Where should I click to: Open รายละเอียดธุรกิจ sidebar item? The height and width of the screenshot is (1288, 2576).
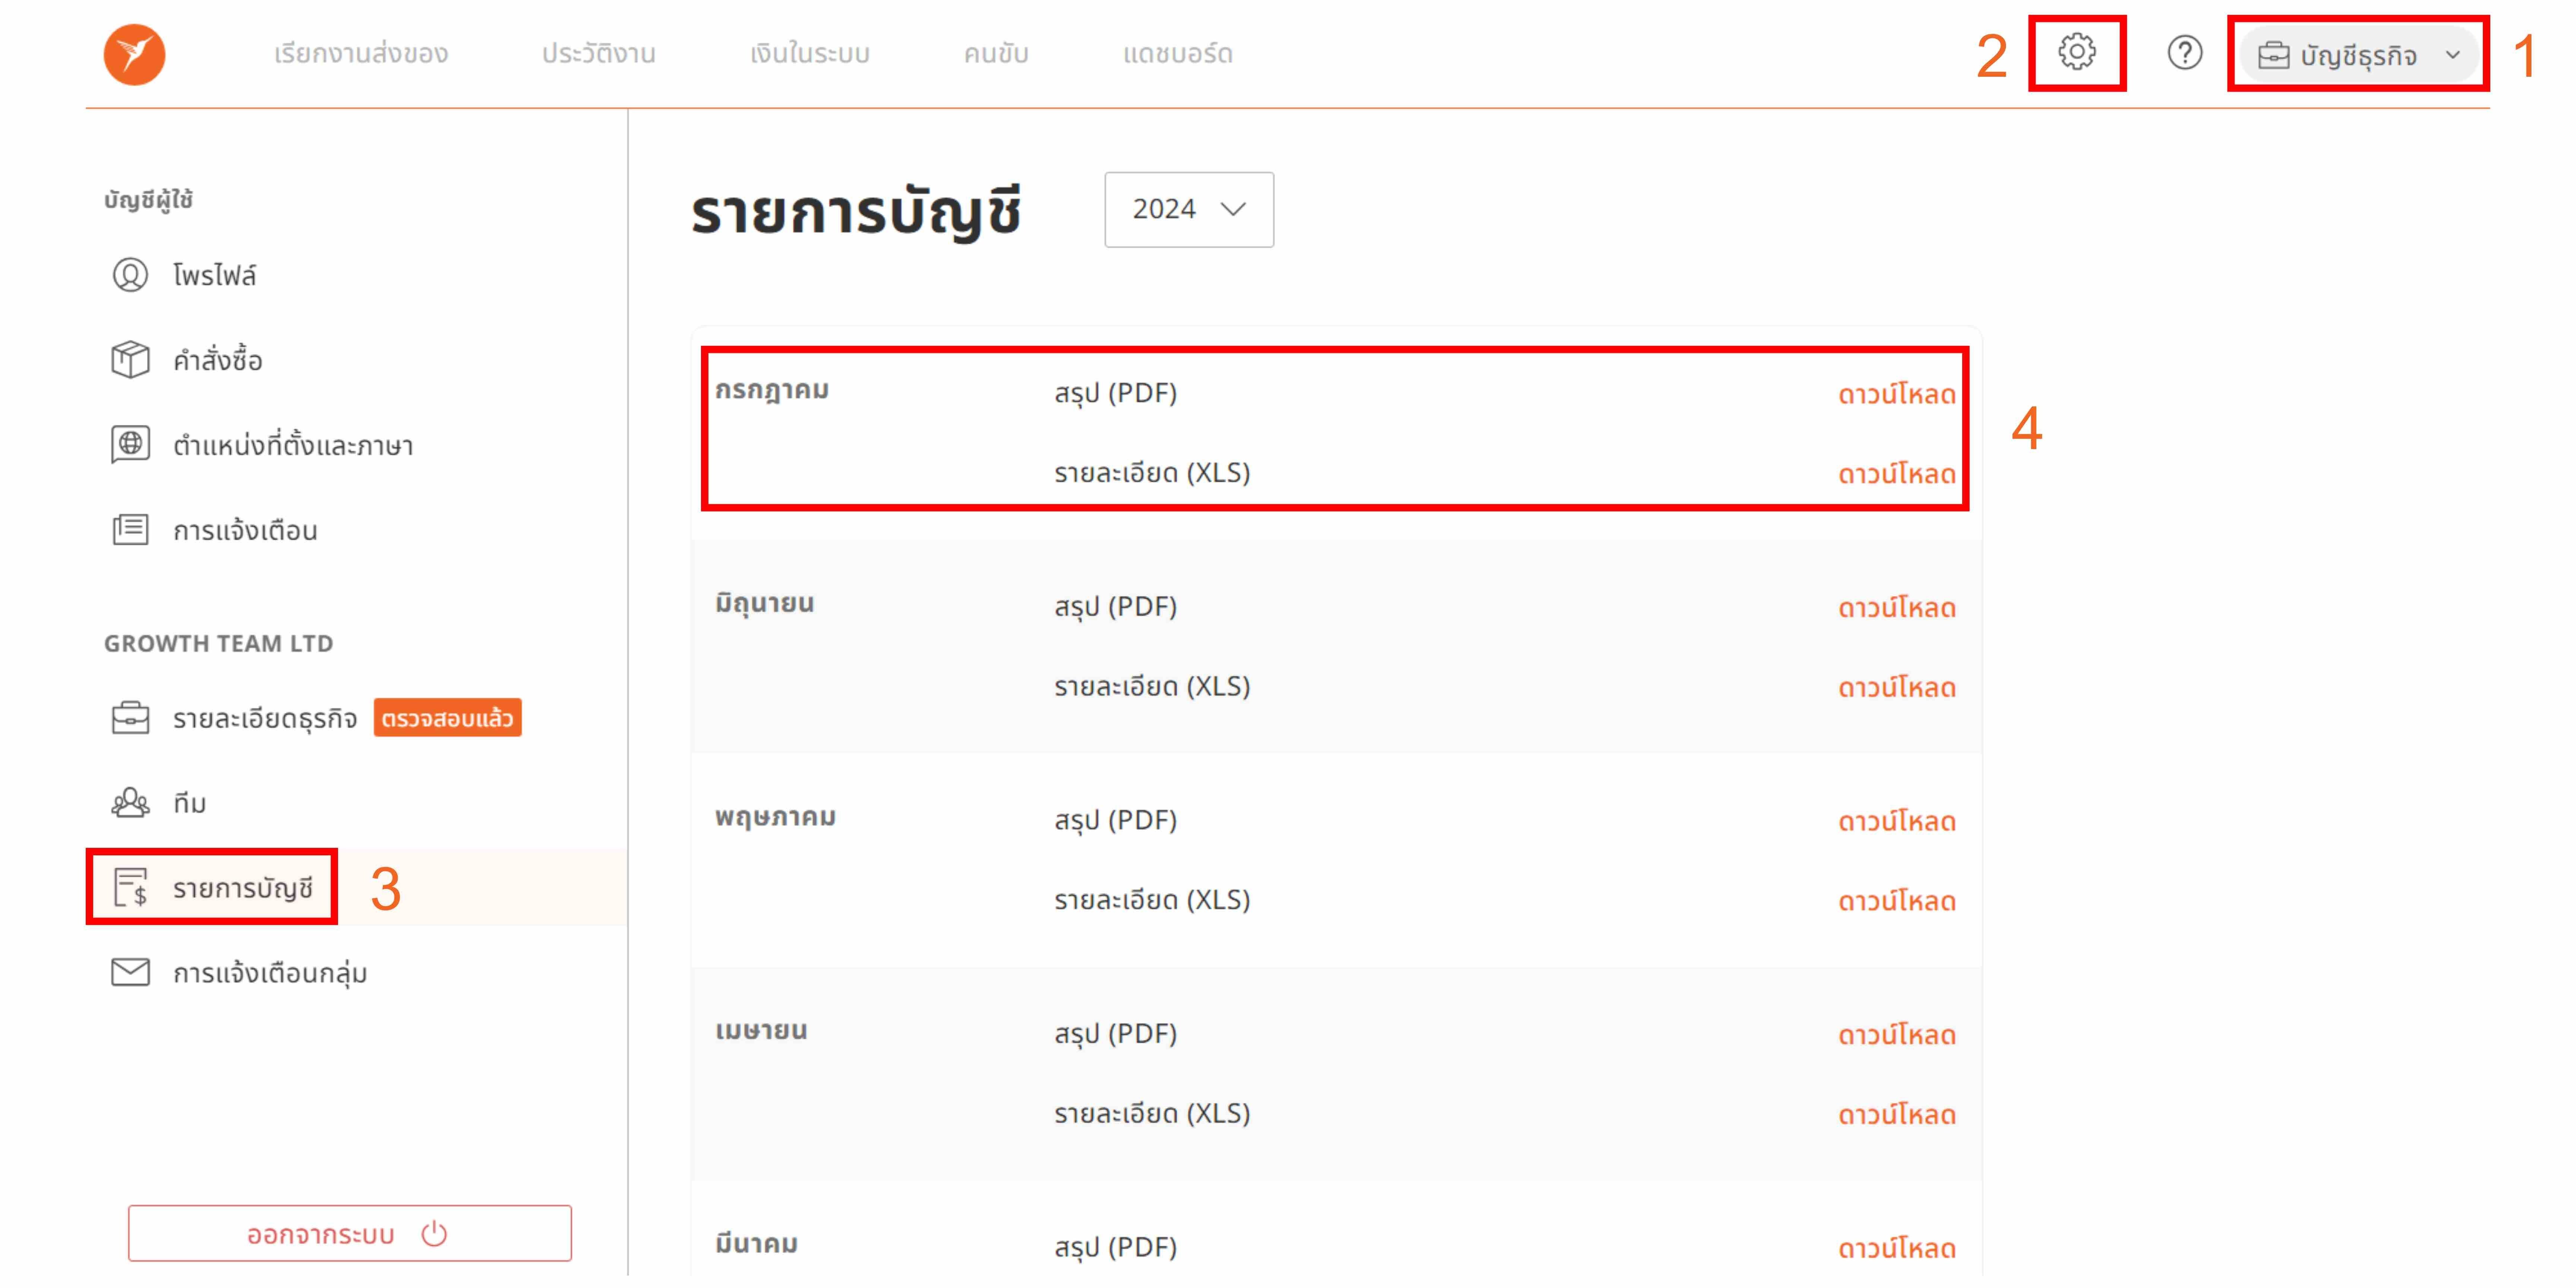click(265, 718)
